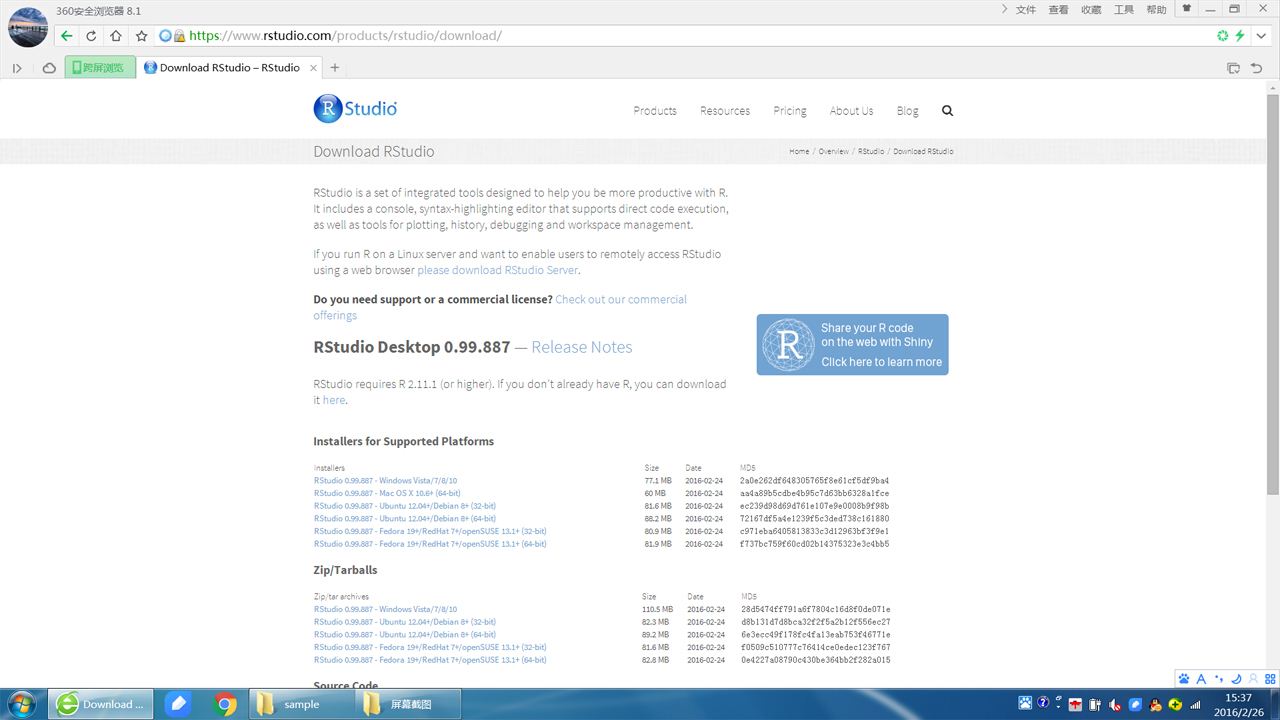Open the 收藏 menu
Screen dimensions: 1280x720
click(x=1091, y=9)
